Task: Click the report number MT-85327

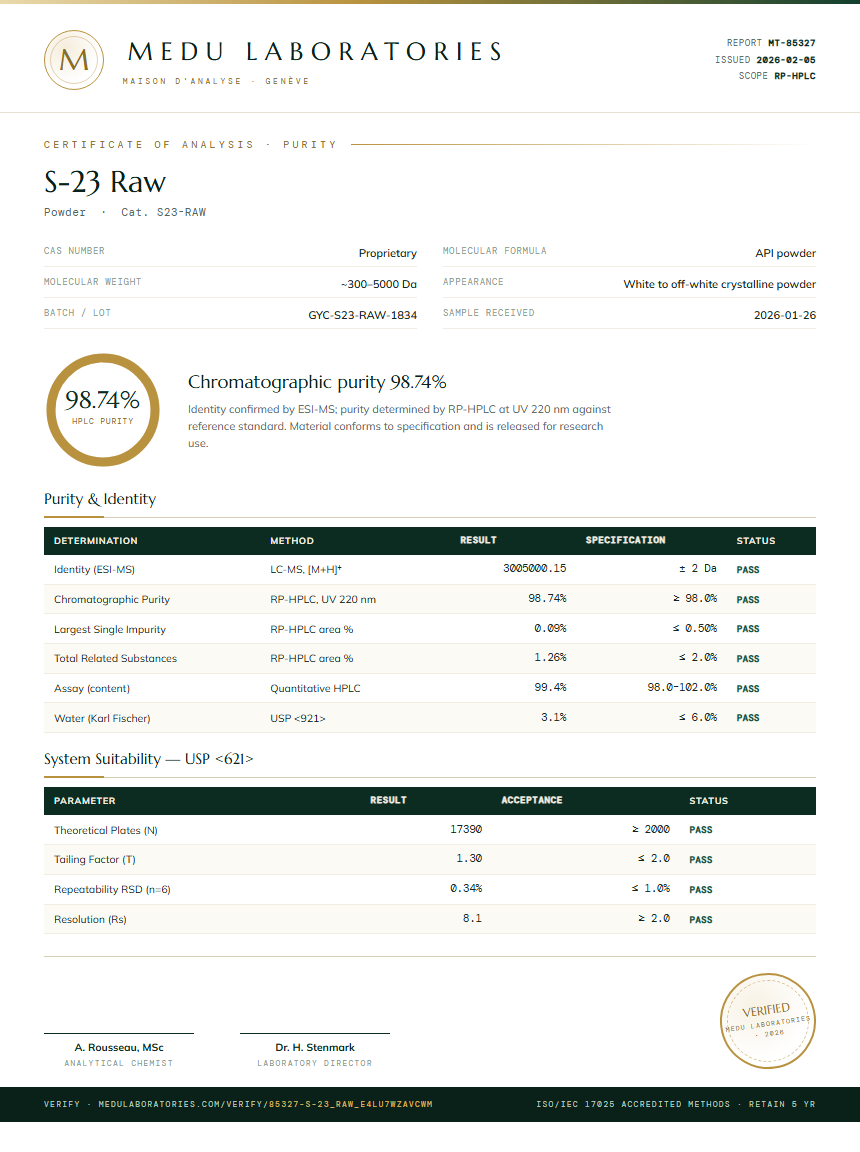Action: point(792,43)
